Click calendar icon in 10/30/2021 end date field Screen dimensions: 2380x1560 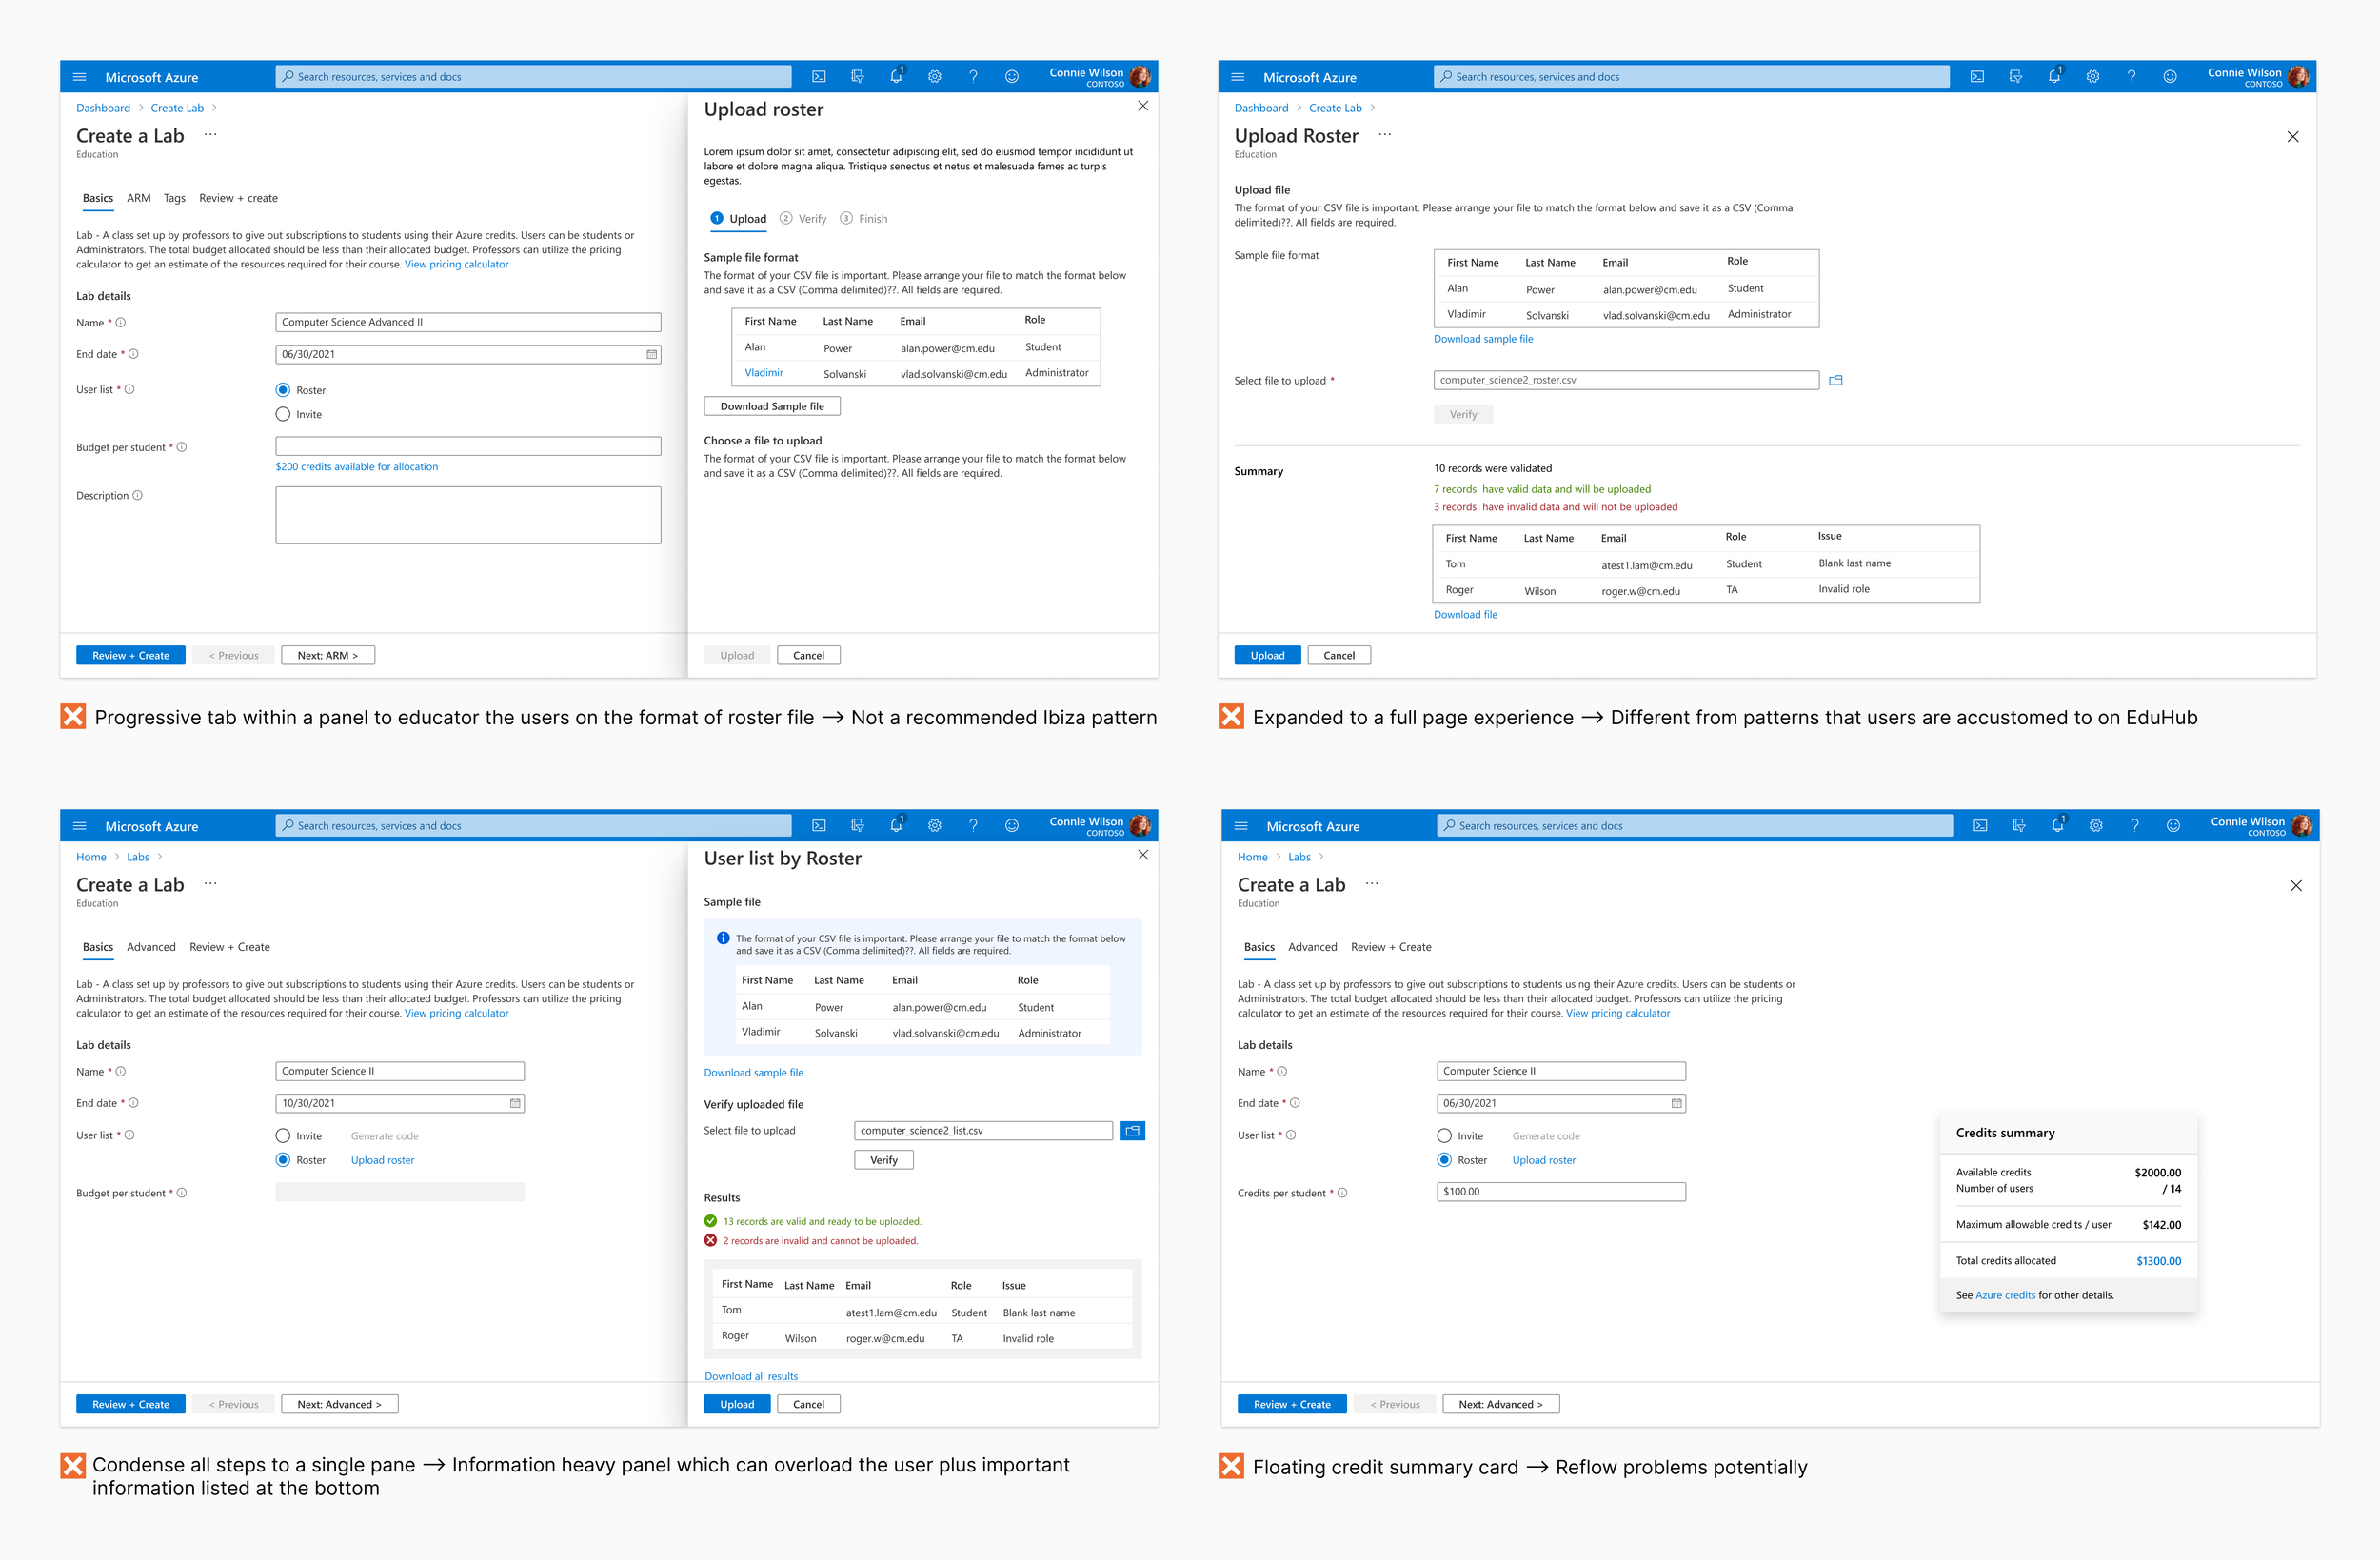515,1103
